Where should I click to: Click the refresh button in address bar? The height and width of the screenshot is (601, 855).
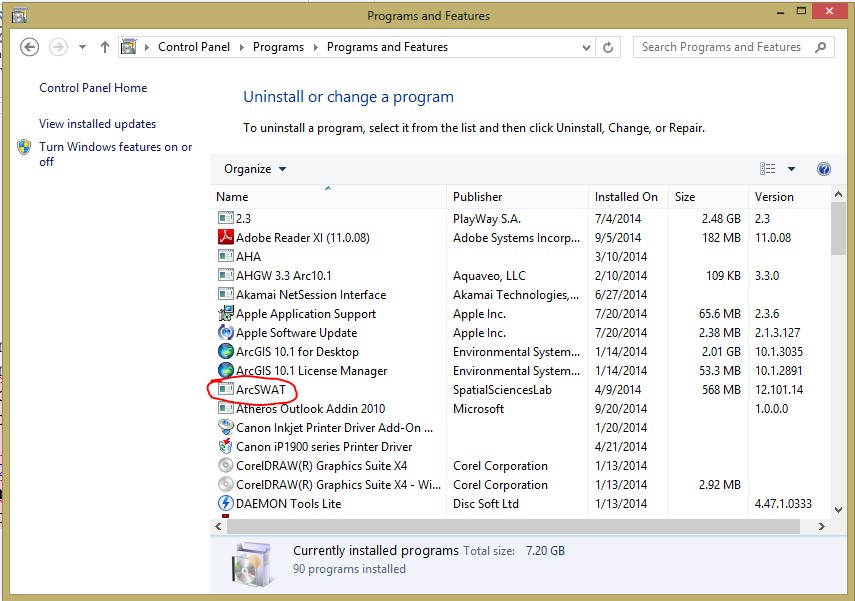(609, 46)
